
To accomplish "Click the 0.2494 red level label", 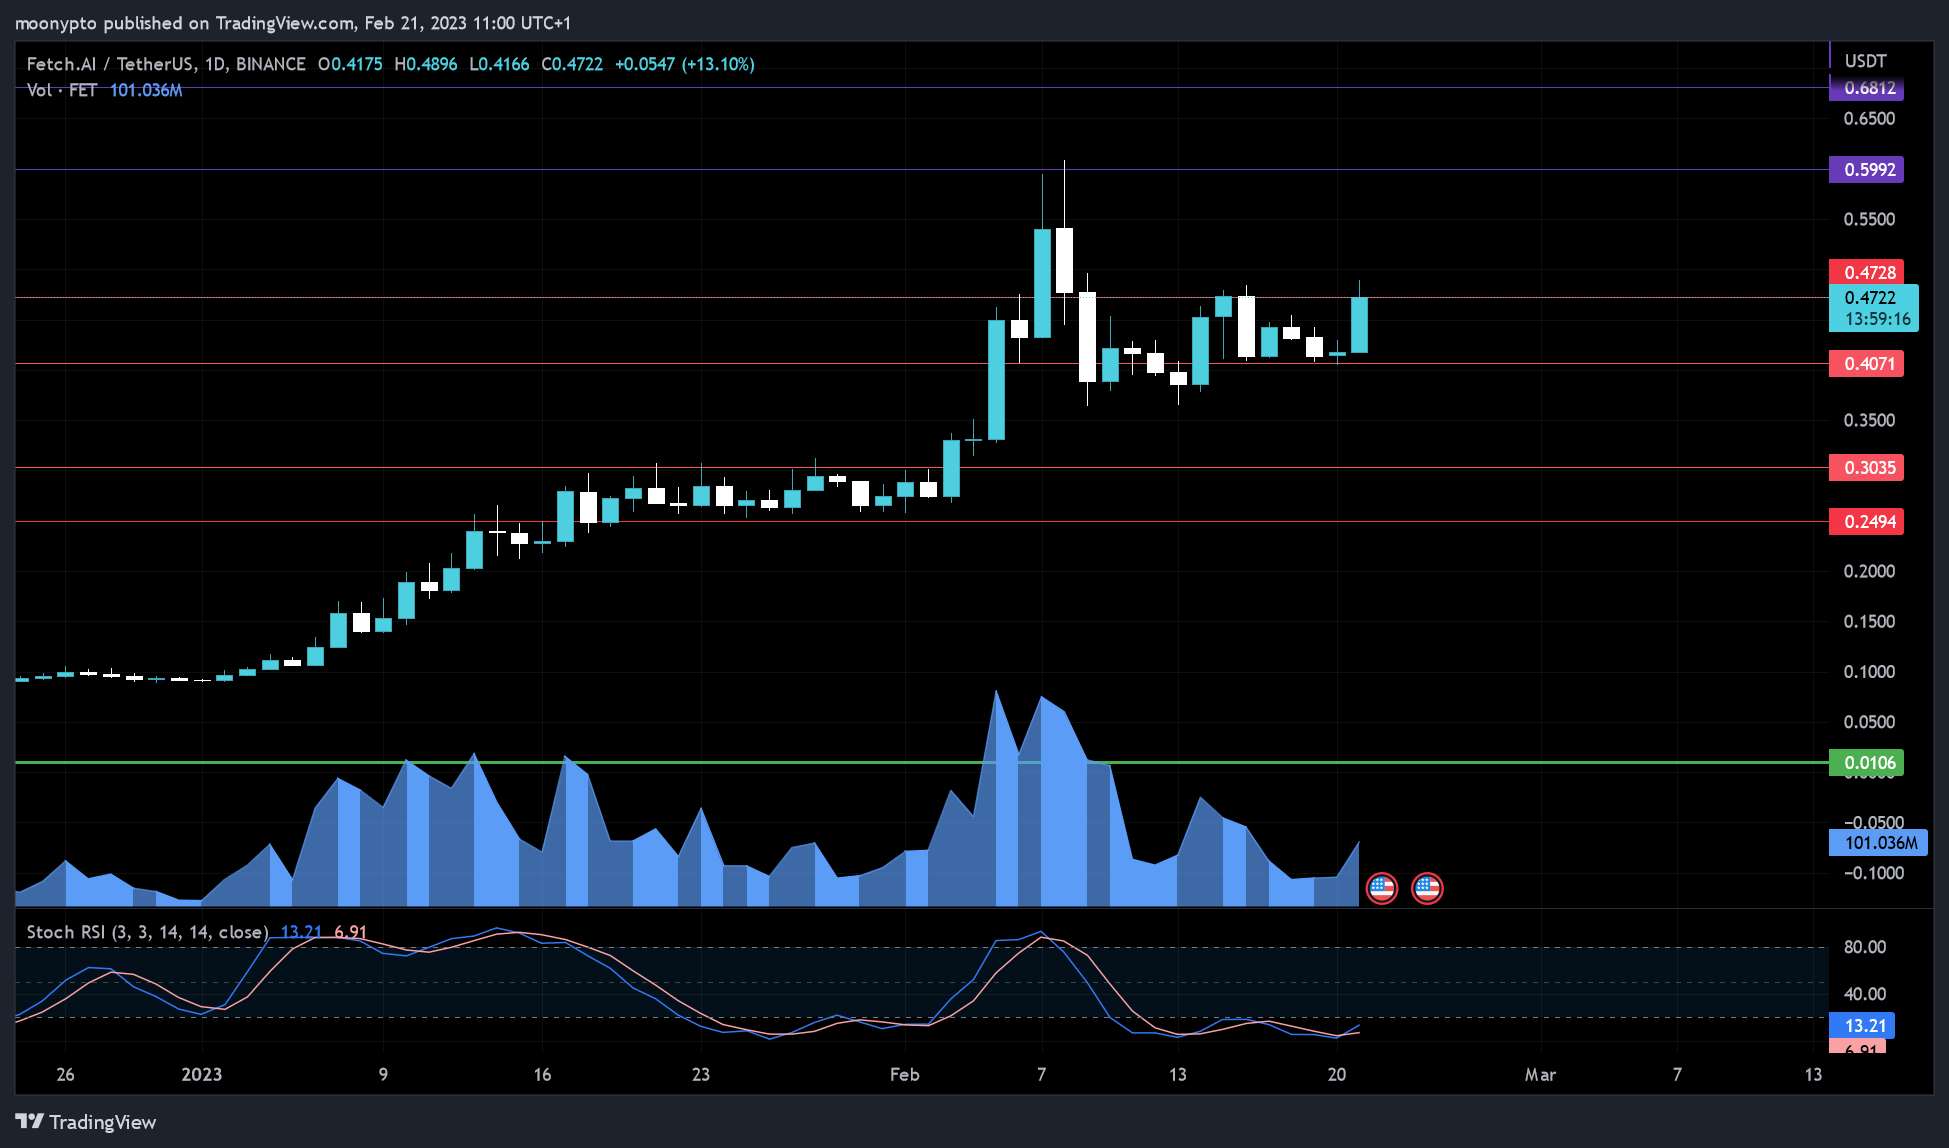I will tap(1866, 522).
